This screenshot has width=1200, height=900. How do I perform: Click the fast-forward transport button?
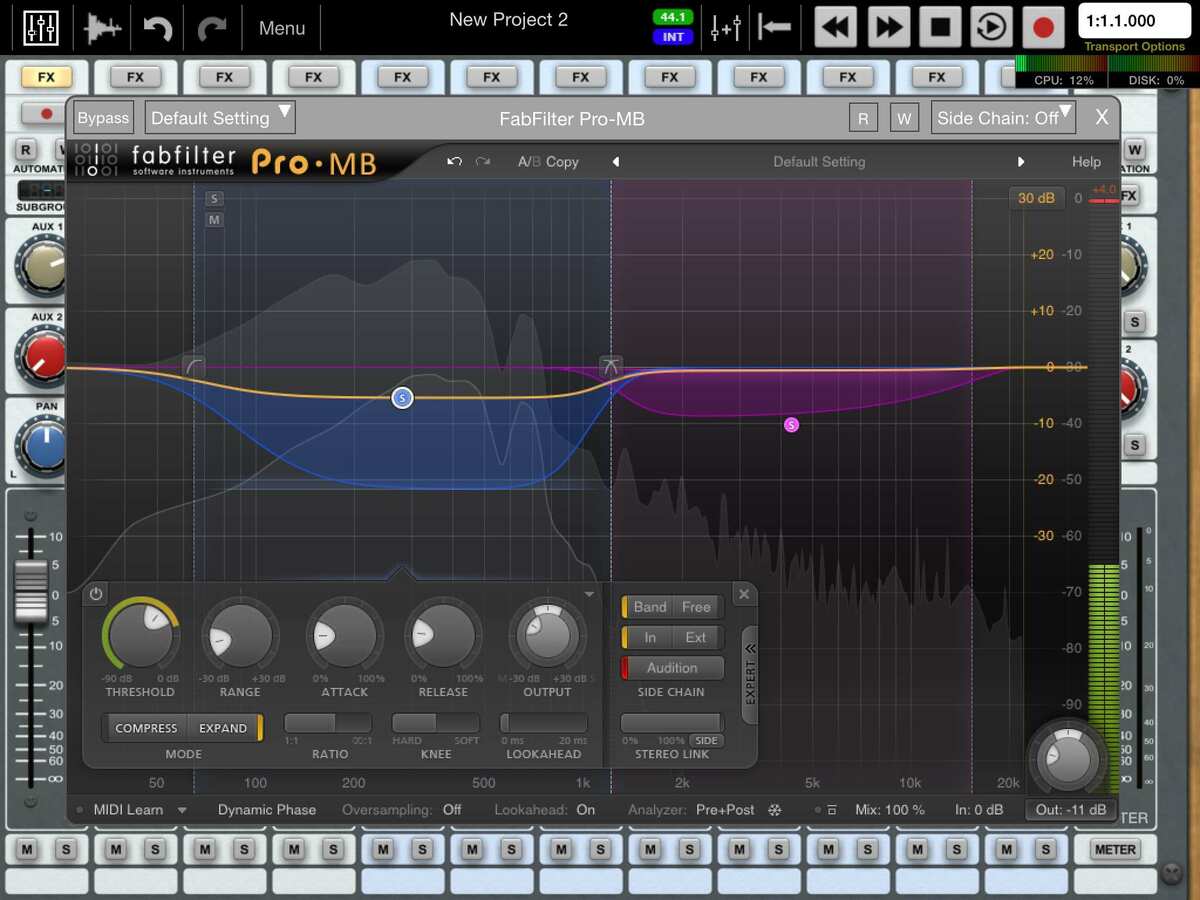click(888, 27)
